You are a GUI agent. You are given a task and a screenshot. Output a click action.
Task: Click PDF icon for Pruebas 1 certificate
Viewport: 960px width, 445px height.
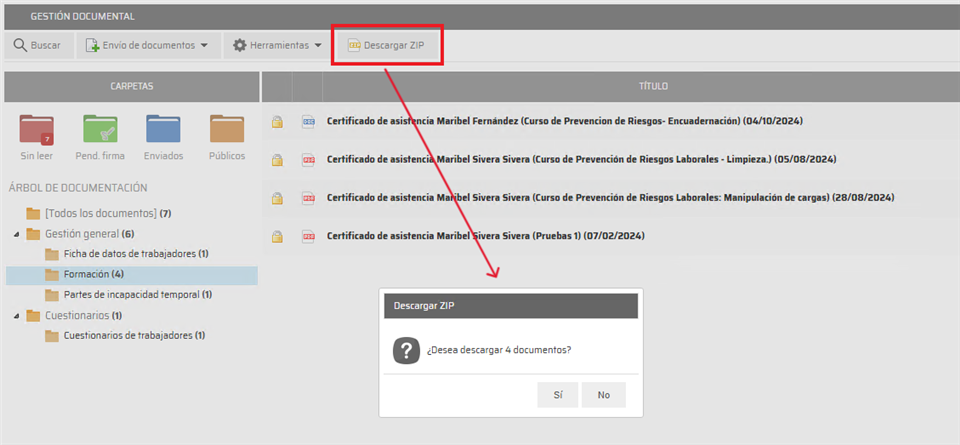click(308, 236)
